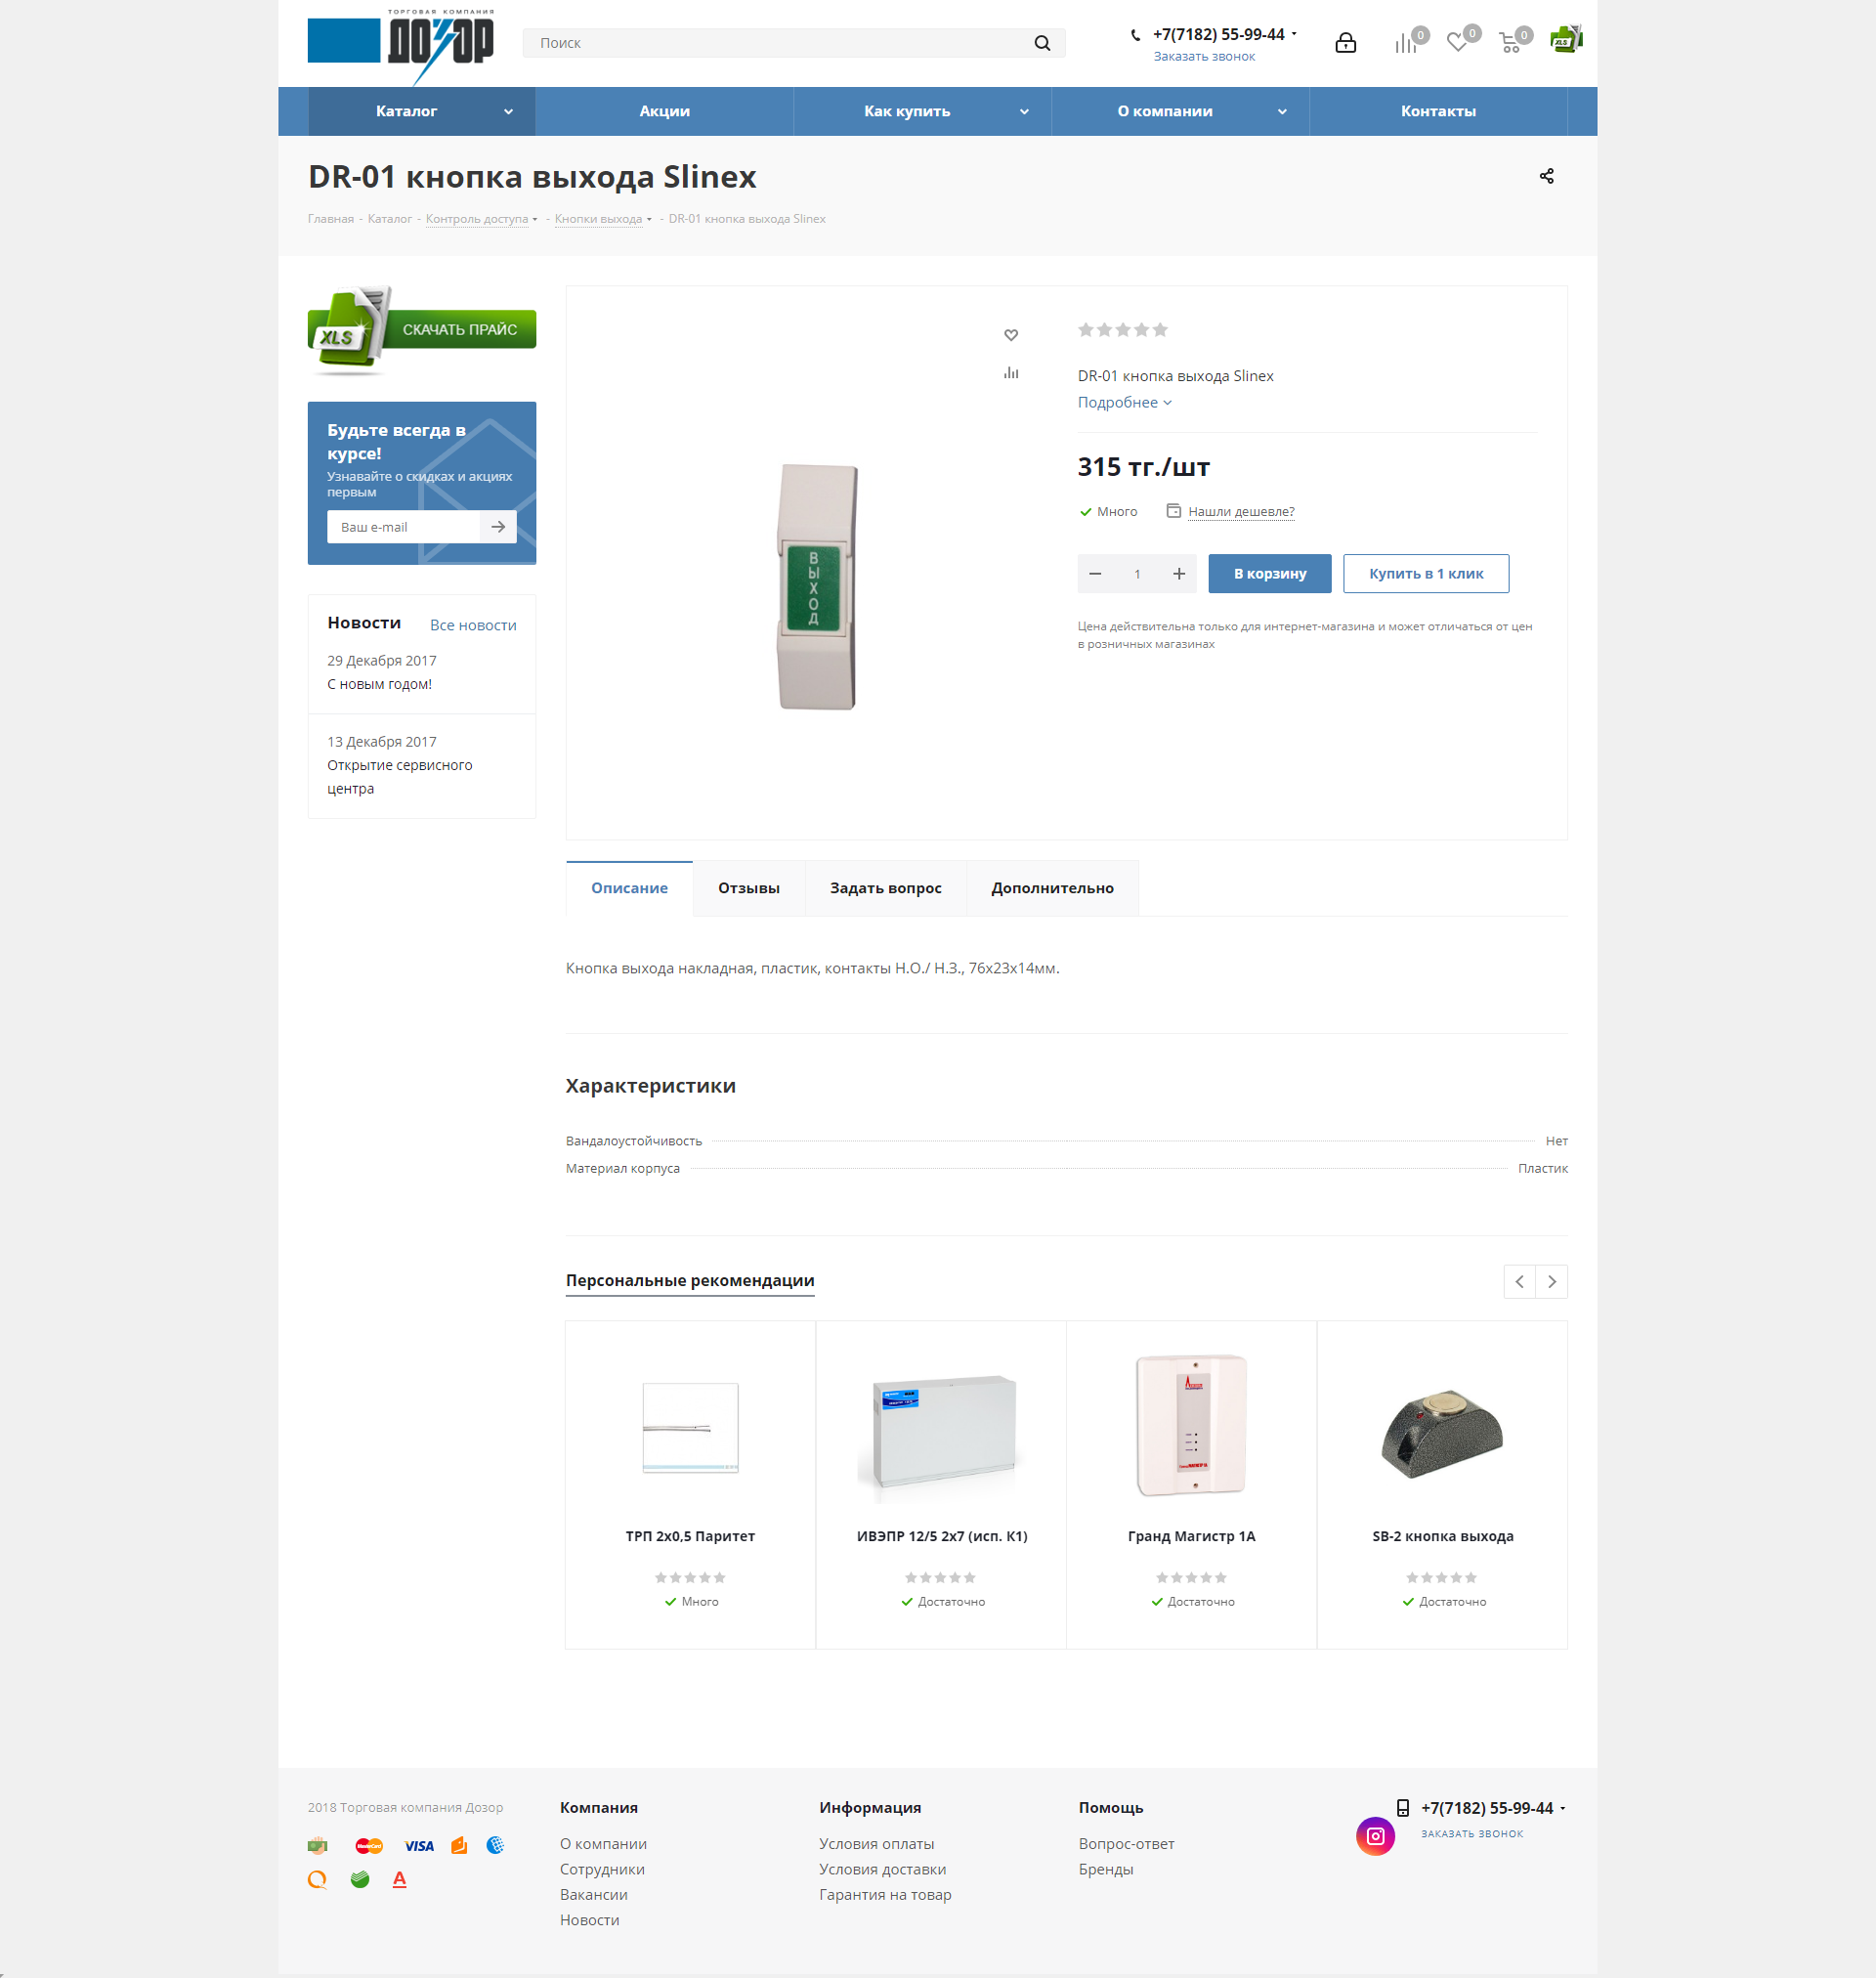Image resolution: width=1876 pixels, height=1979 pixels.
Task: Click previous arrow in recommendations carousel
Action: [1519, 1282]
